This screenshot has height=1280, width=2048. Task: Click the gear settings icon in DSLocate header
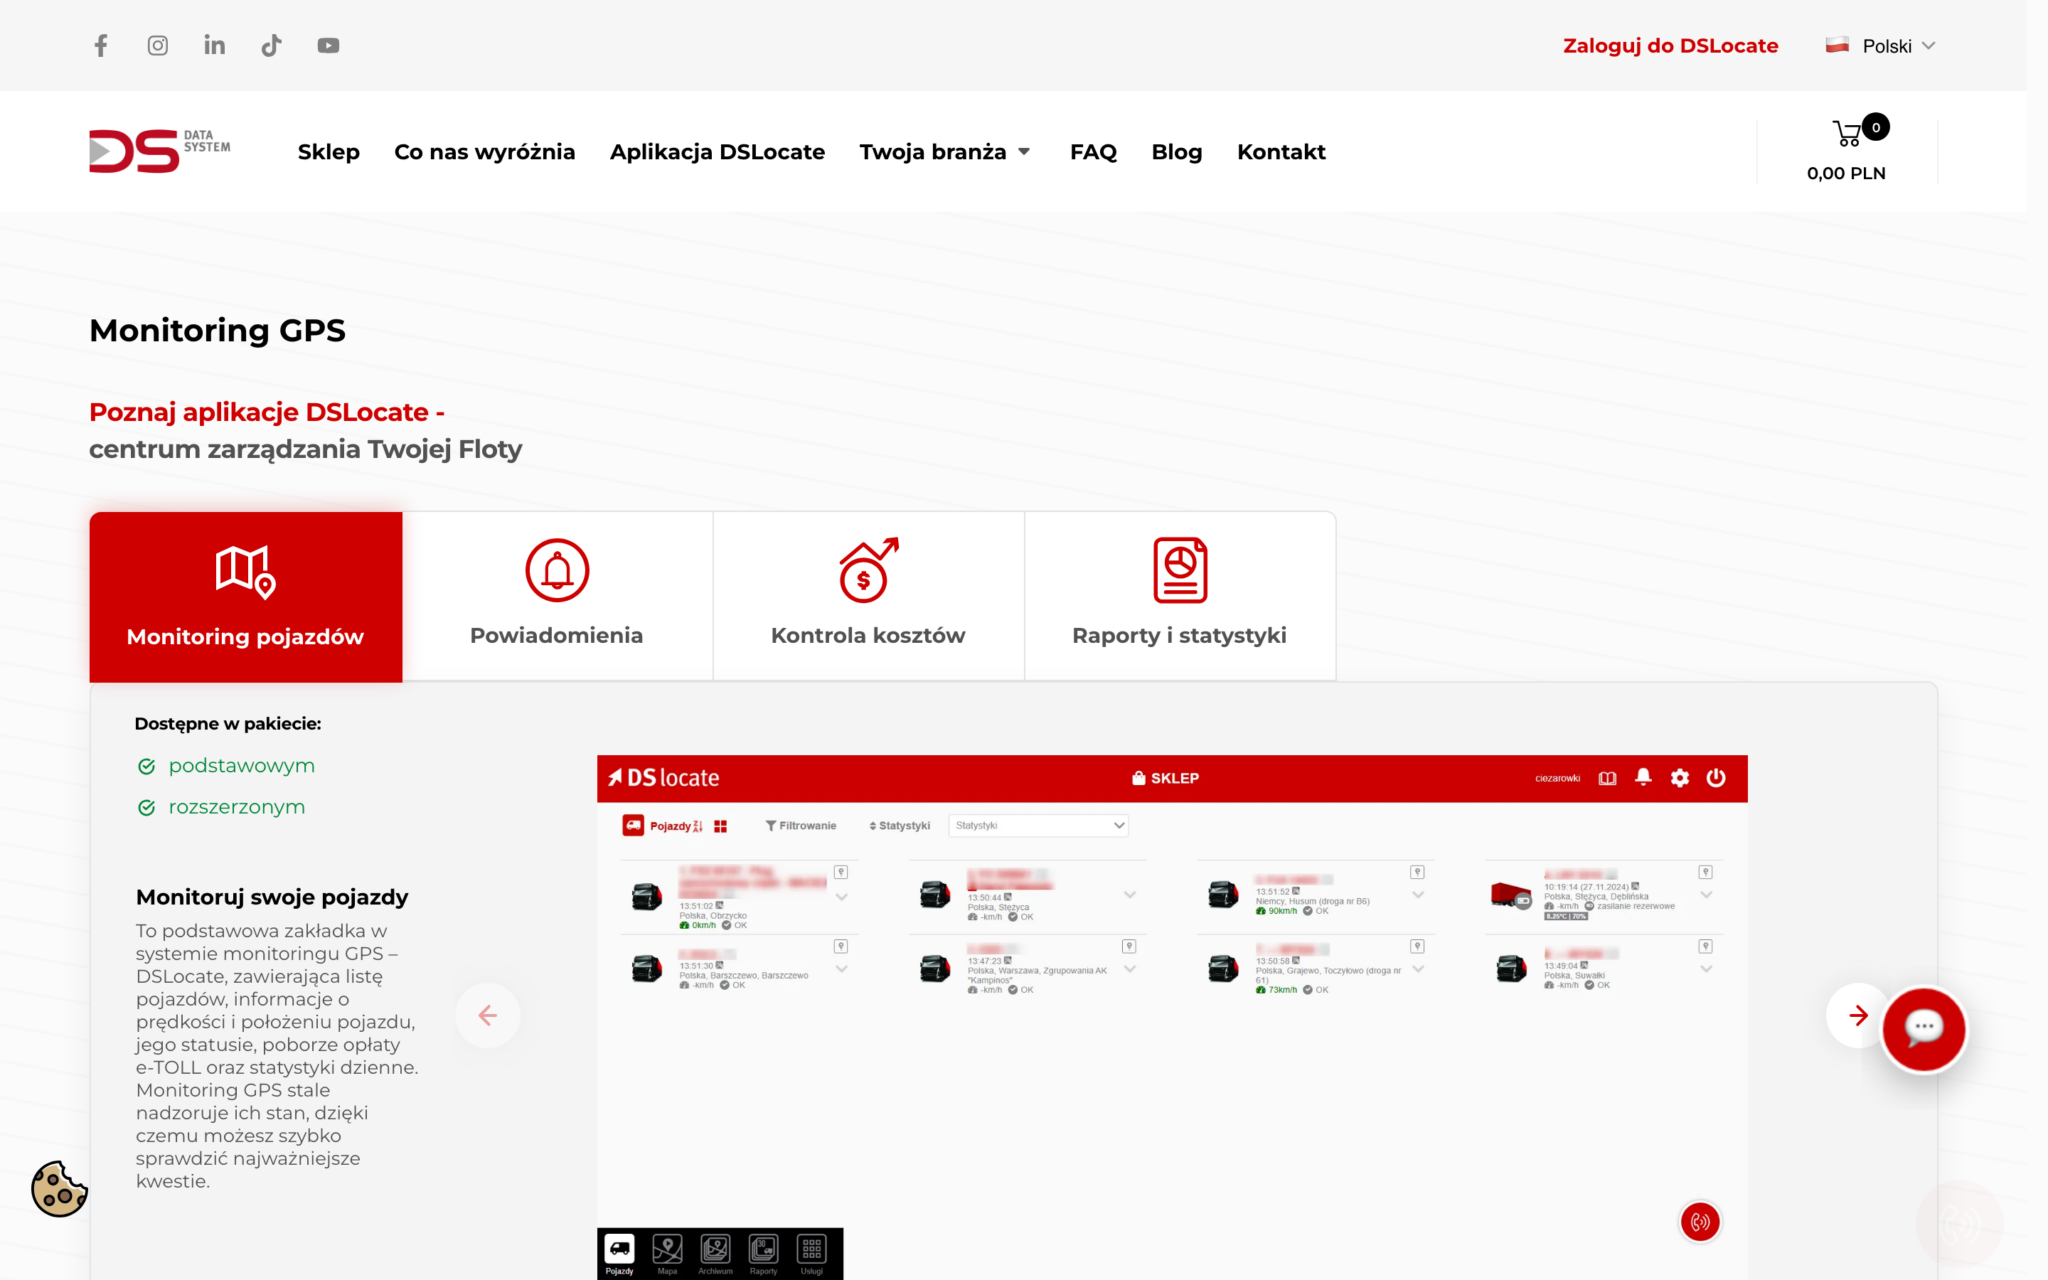pyautogui.click(x=1680, y=777)
